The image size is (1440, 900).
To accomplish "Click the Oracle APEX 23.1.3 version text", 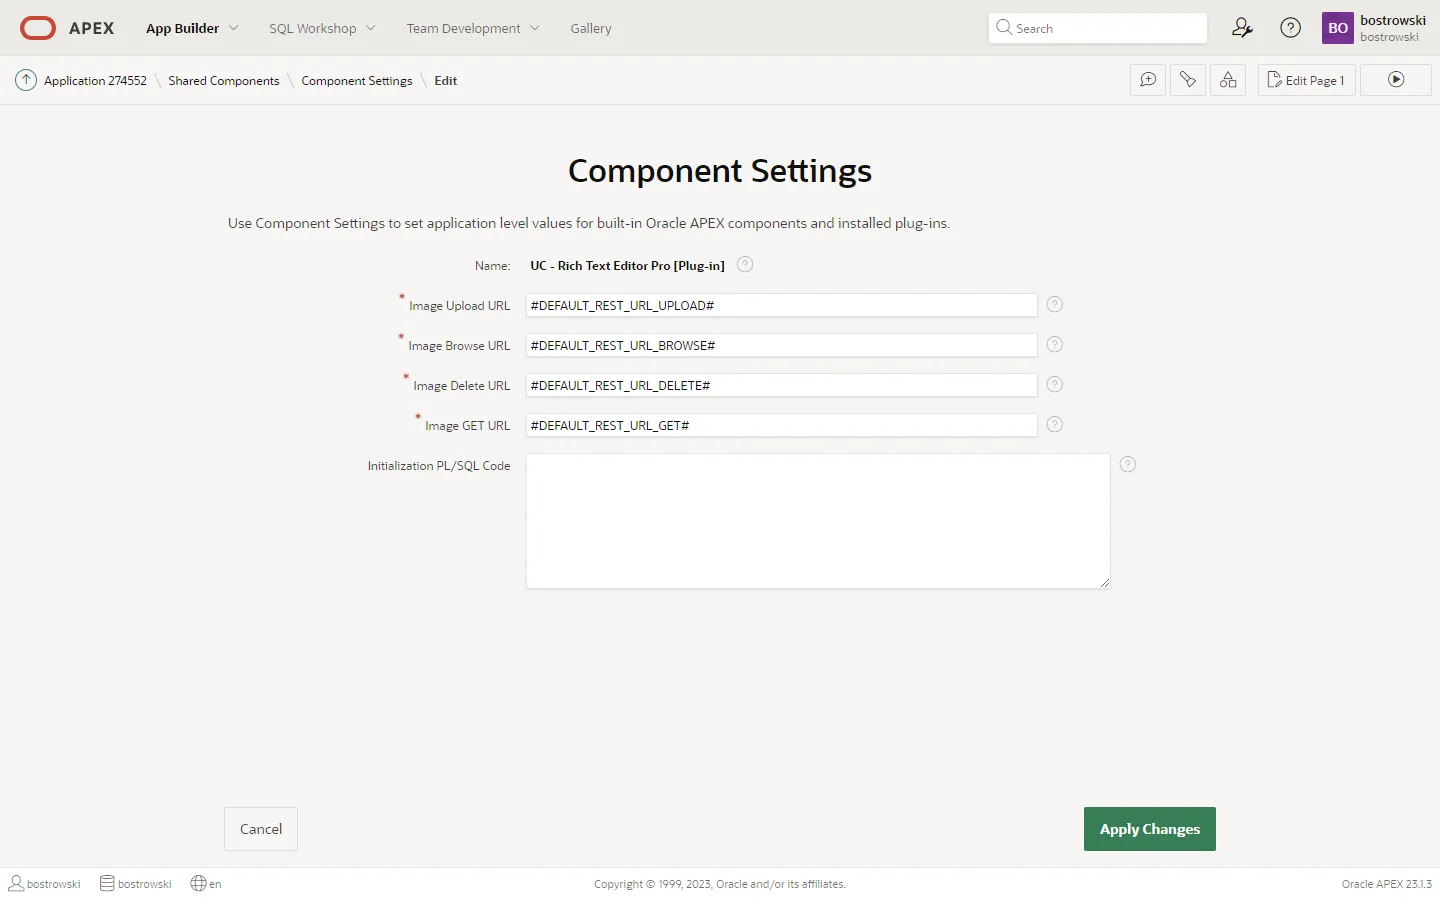I will point(1386,884).
